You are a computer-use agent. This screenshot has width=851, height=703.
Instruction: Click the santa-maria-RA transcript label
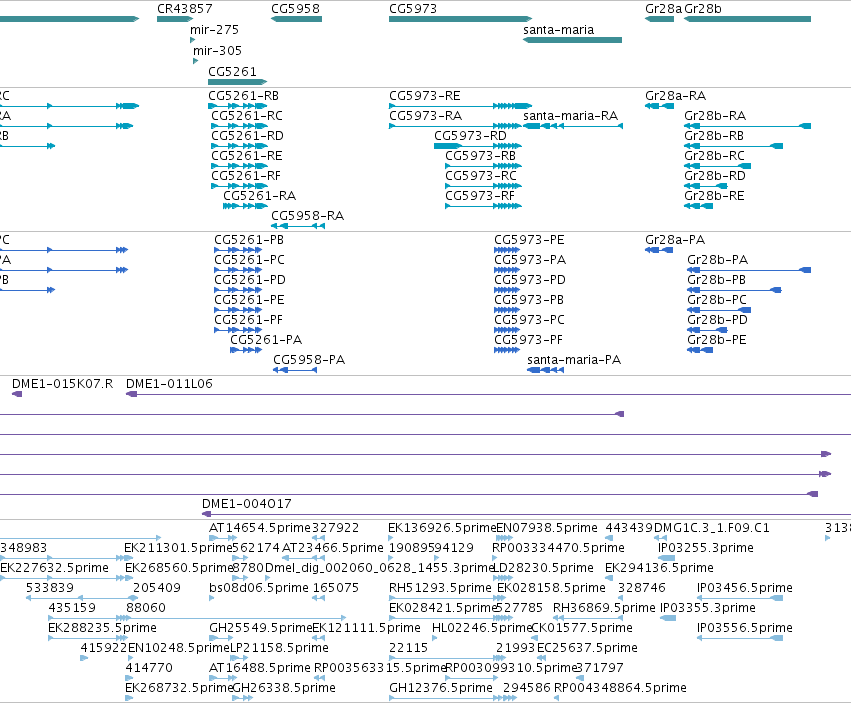[x=570, y=116]
